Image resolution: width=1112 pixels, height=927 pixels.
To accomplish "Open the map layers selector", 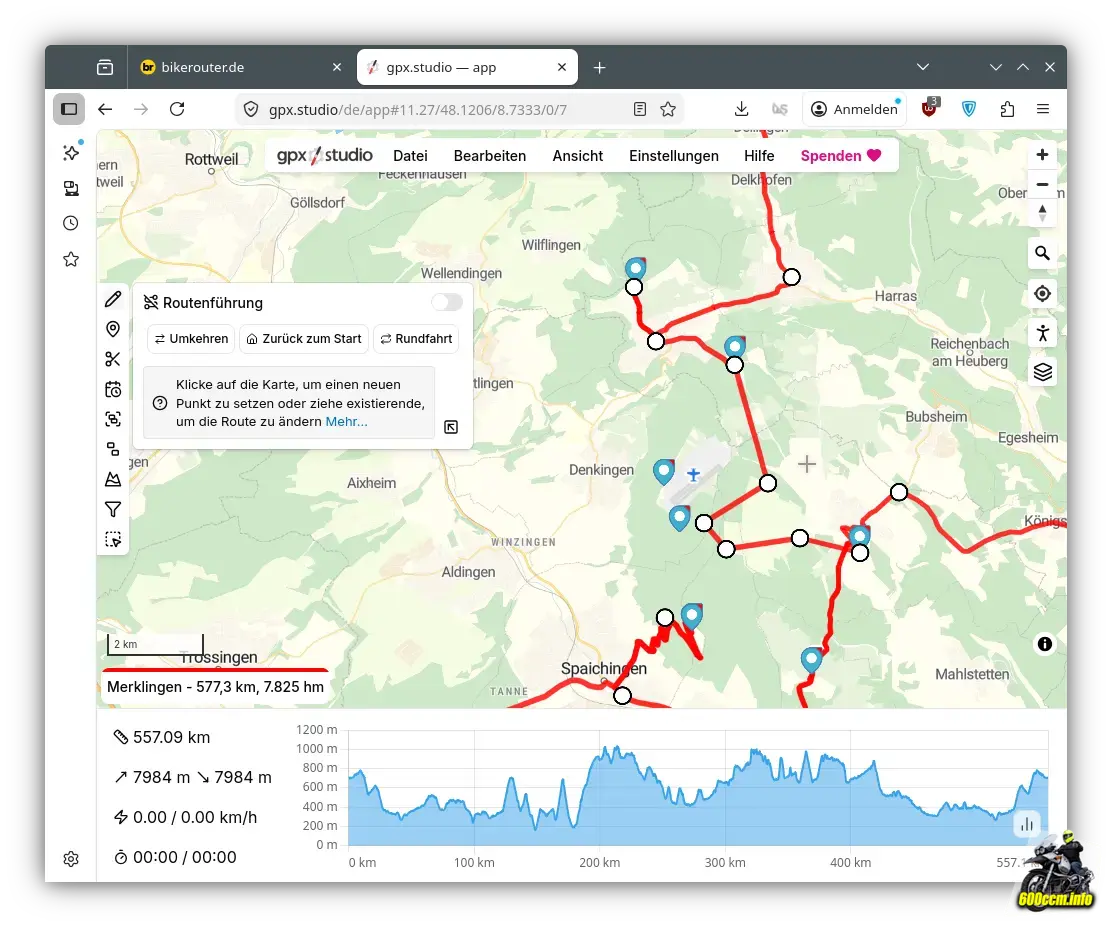I will coord(1042,372).
